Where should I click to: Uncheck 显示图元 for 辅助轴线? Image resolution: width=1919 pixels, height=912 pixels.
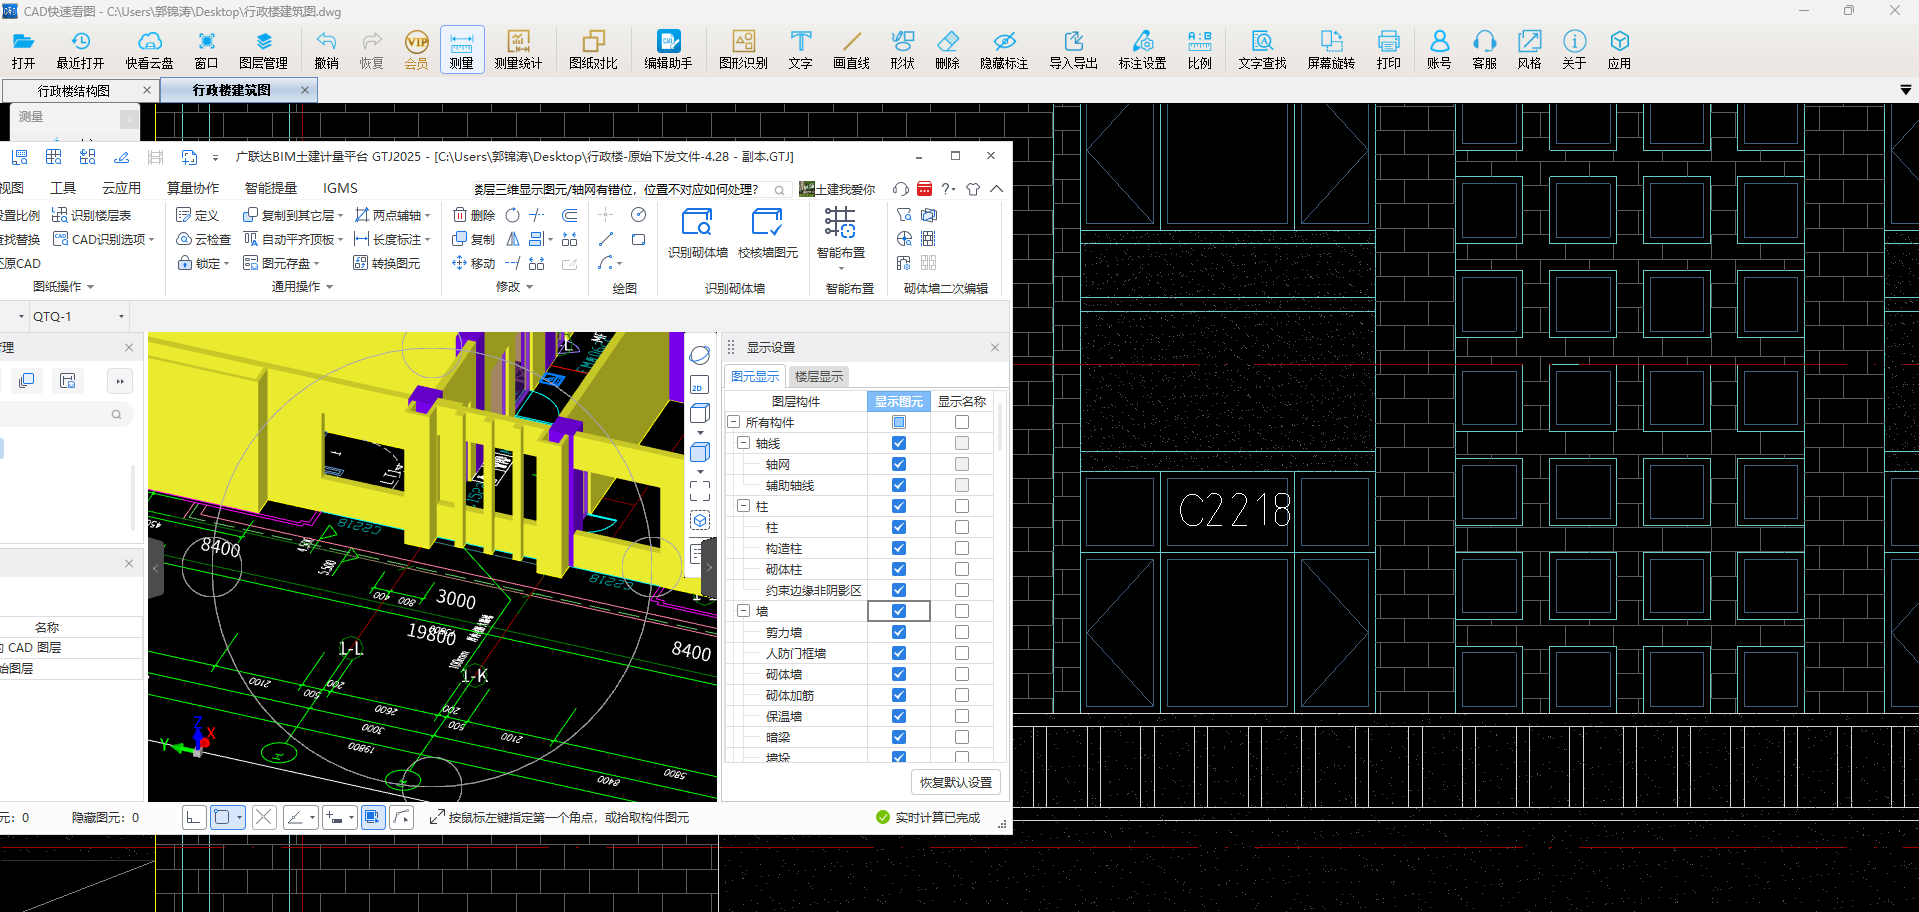(x=898, y=486)
